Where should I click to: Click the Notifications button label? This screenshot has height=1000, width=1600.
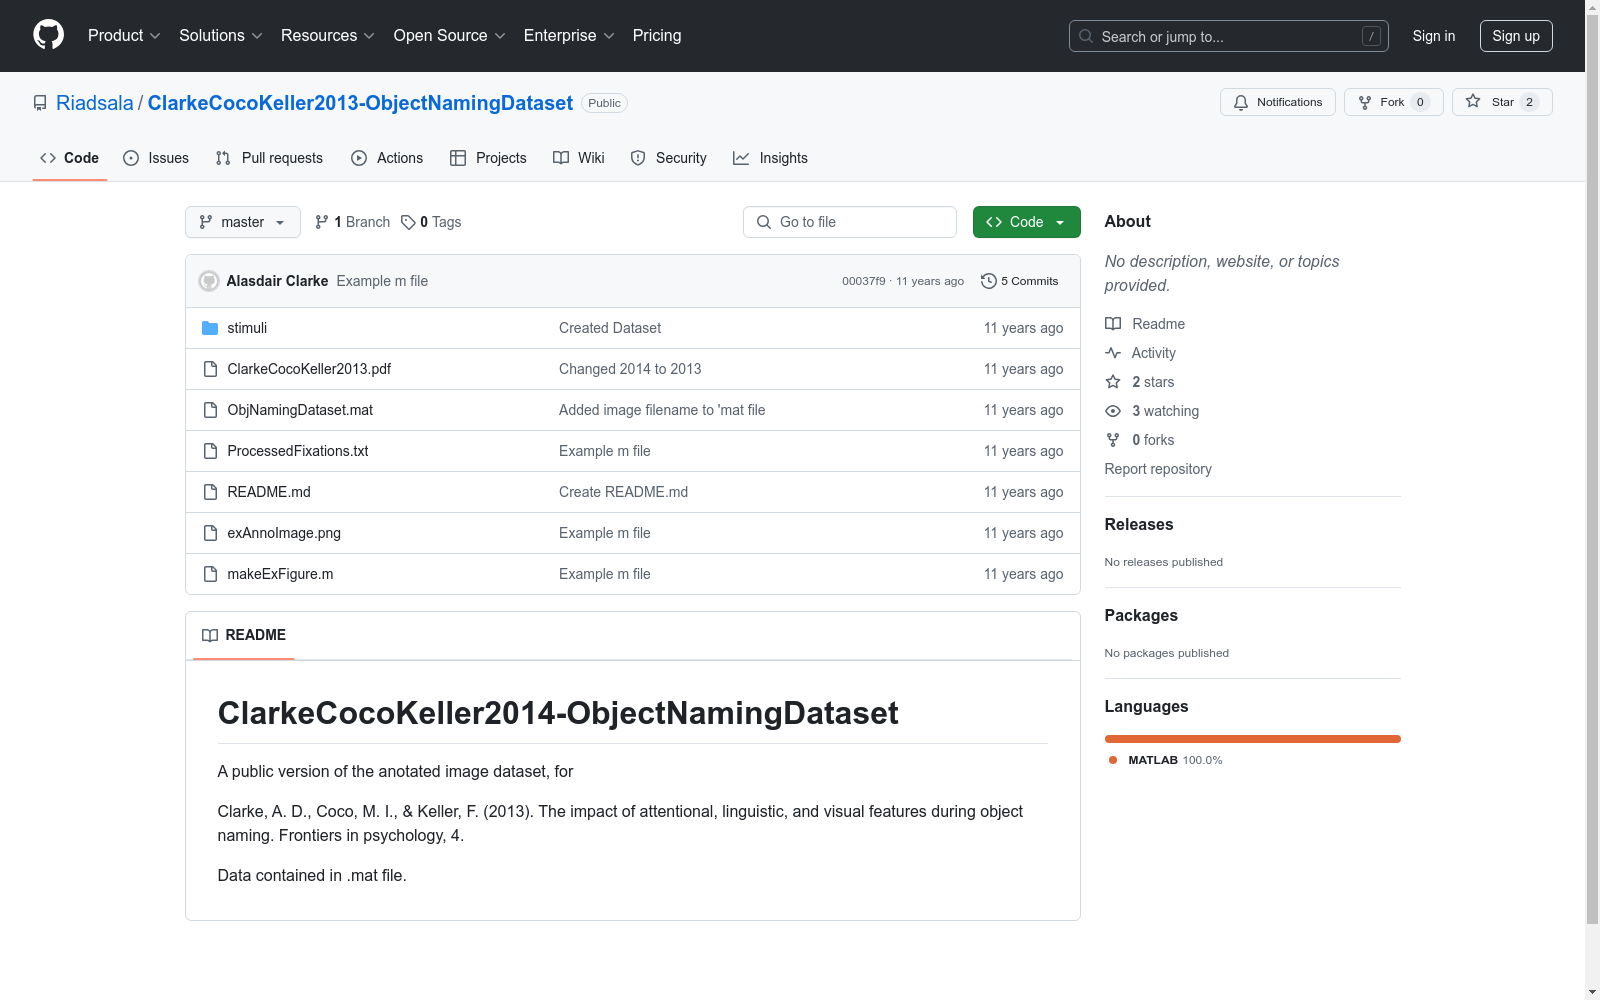pos(1289,102)
